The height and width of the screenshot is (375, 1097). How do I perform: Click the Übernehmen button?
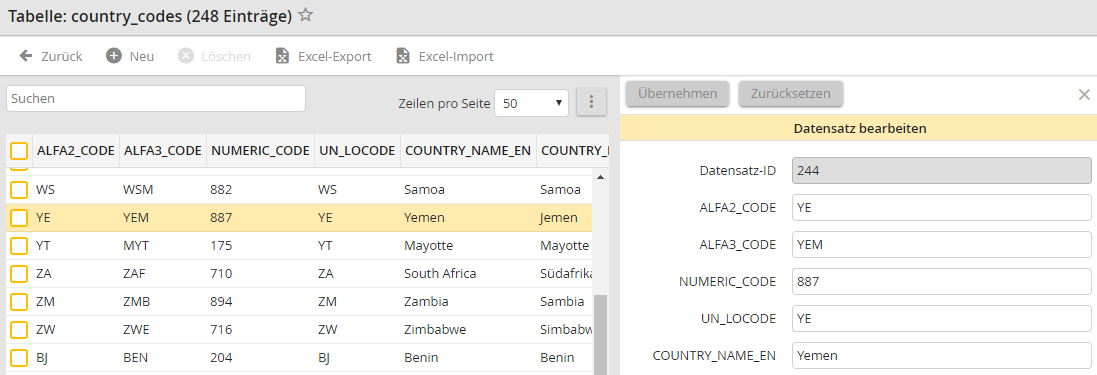[677, 94]
